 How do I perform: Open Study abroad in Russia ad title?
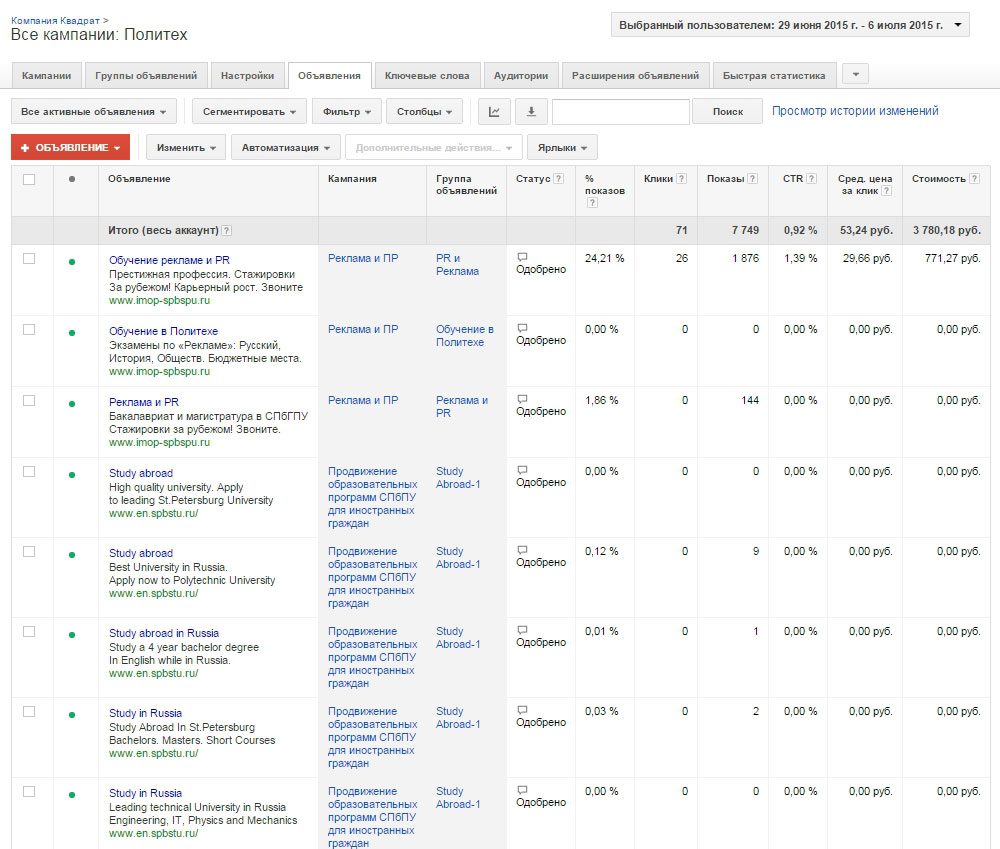164,633
